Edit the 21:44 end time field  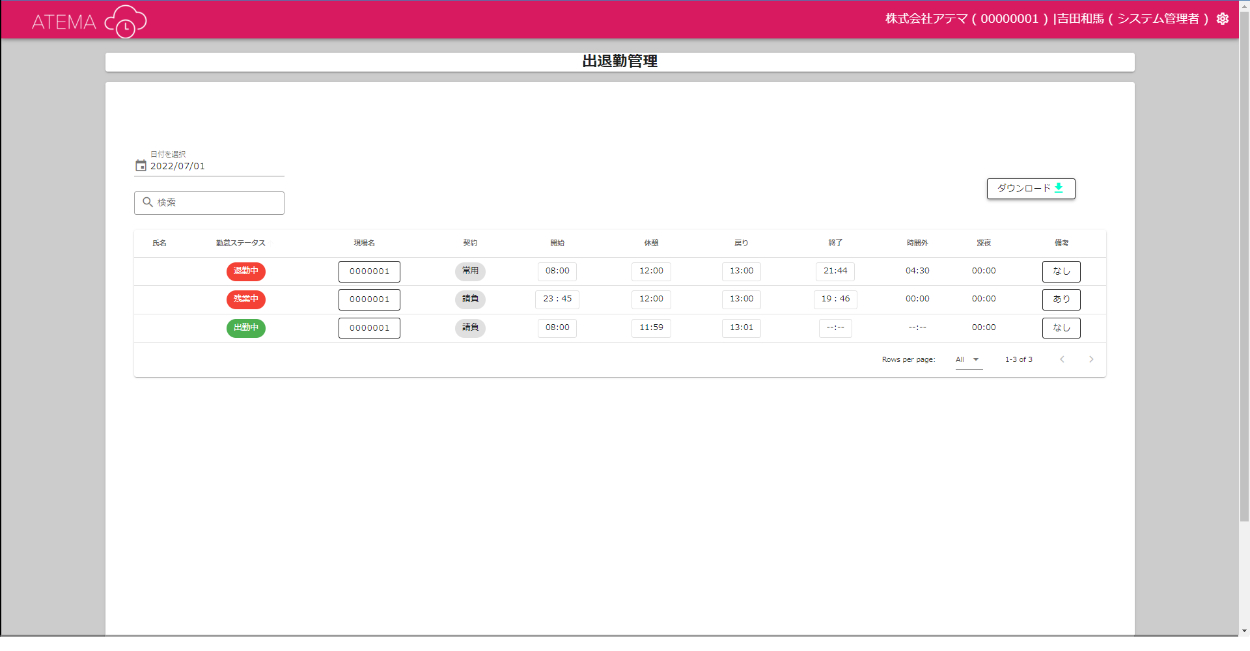835,271
